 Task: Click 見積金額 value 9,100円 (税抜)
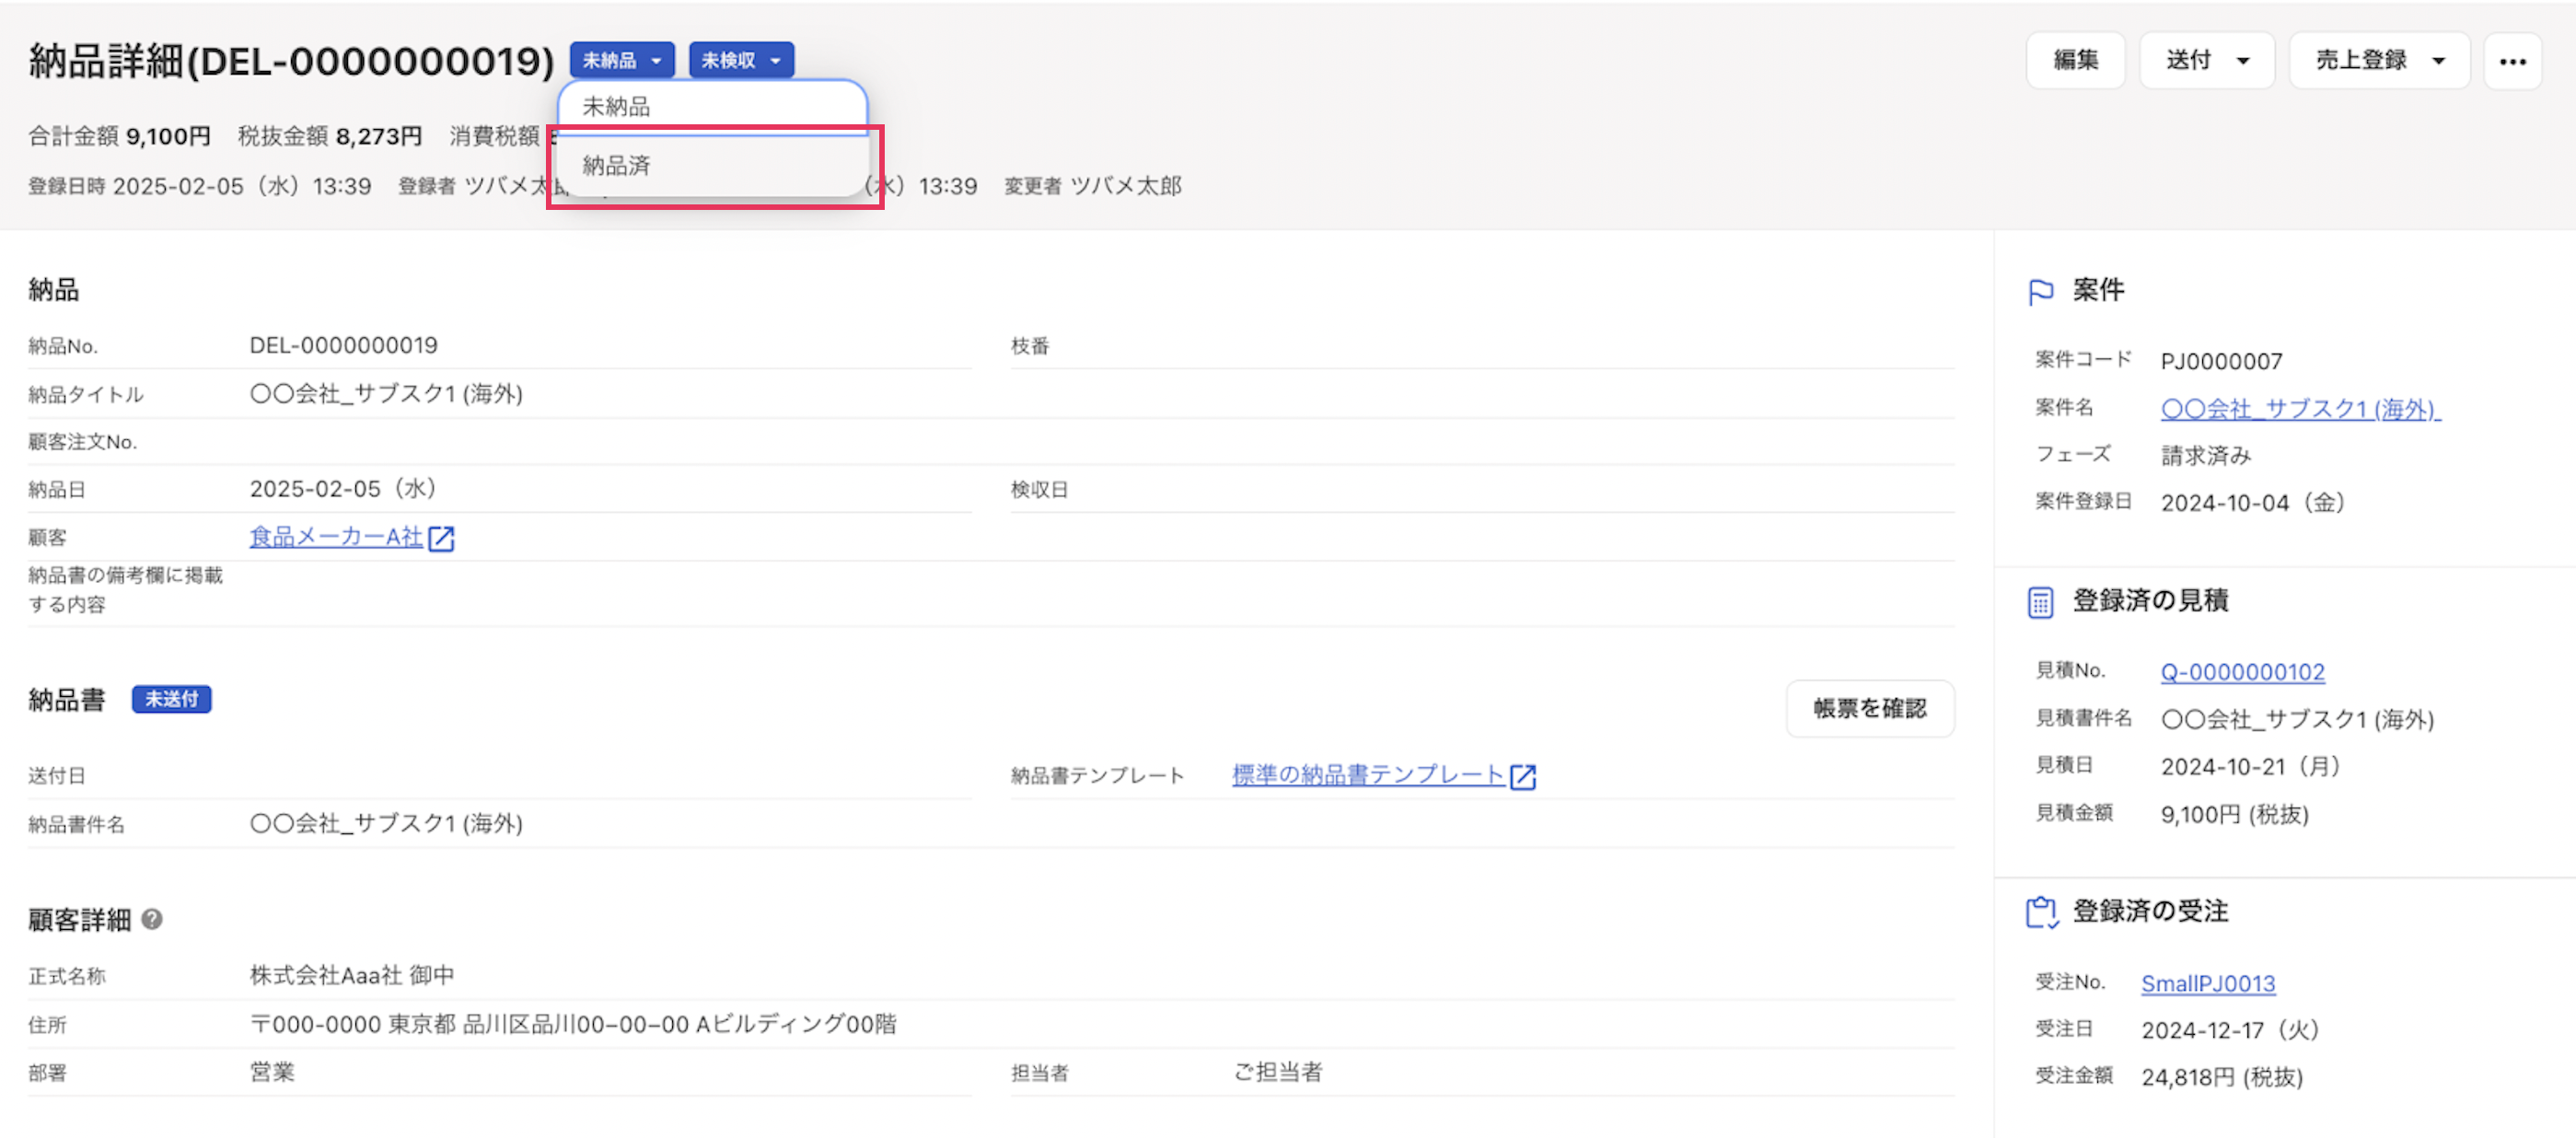click(2234, 814)
